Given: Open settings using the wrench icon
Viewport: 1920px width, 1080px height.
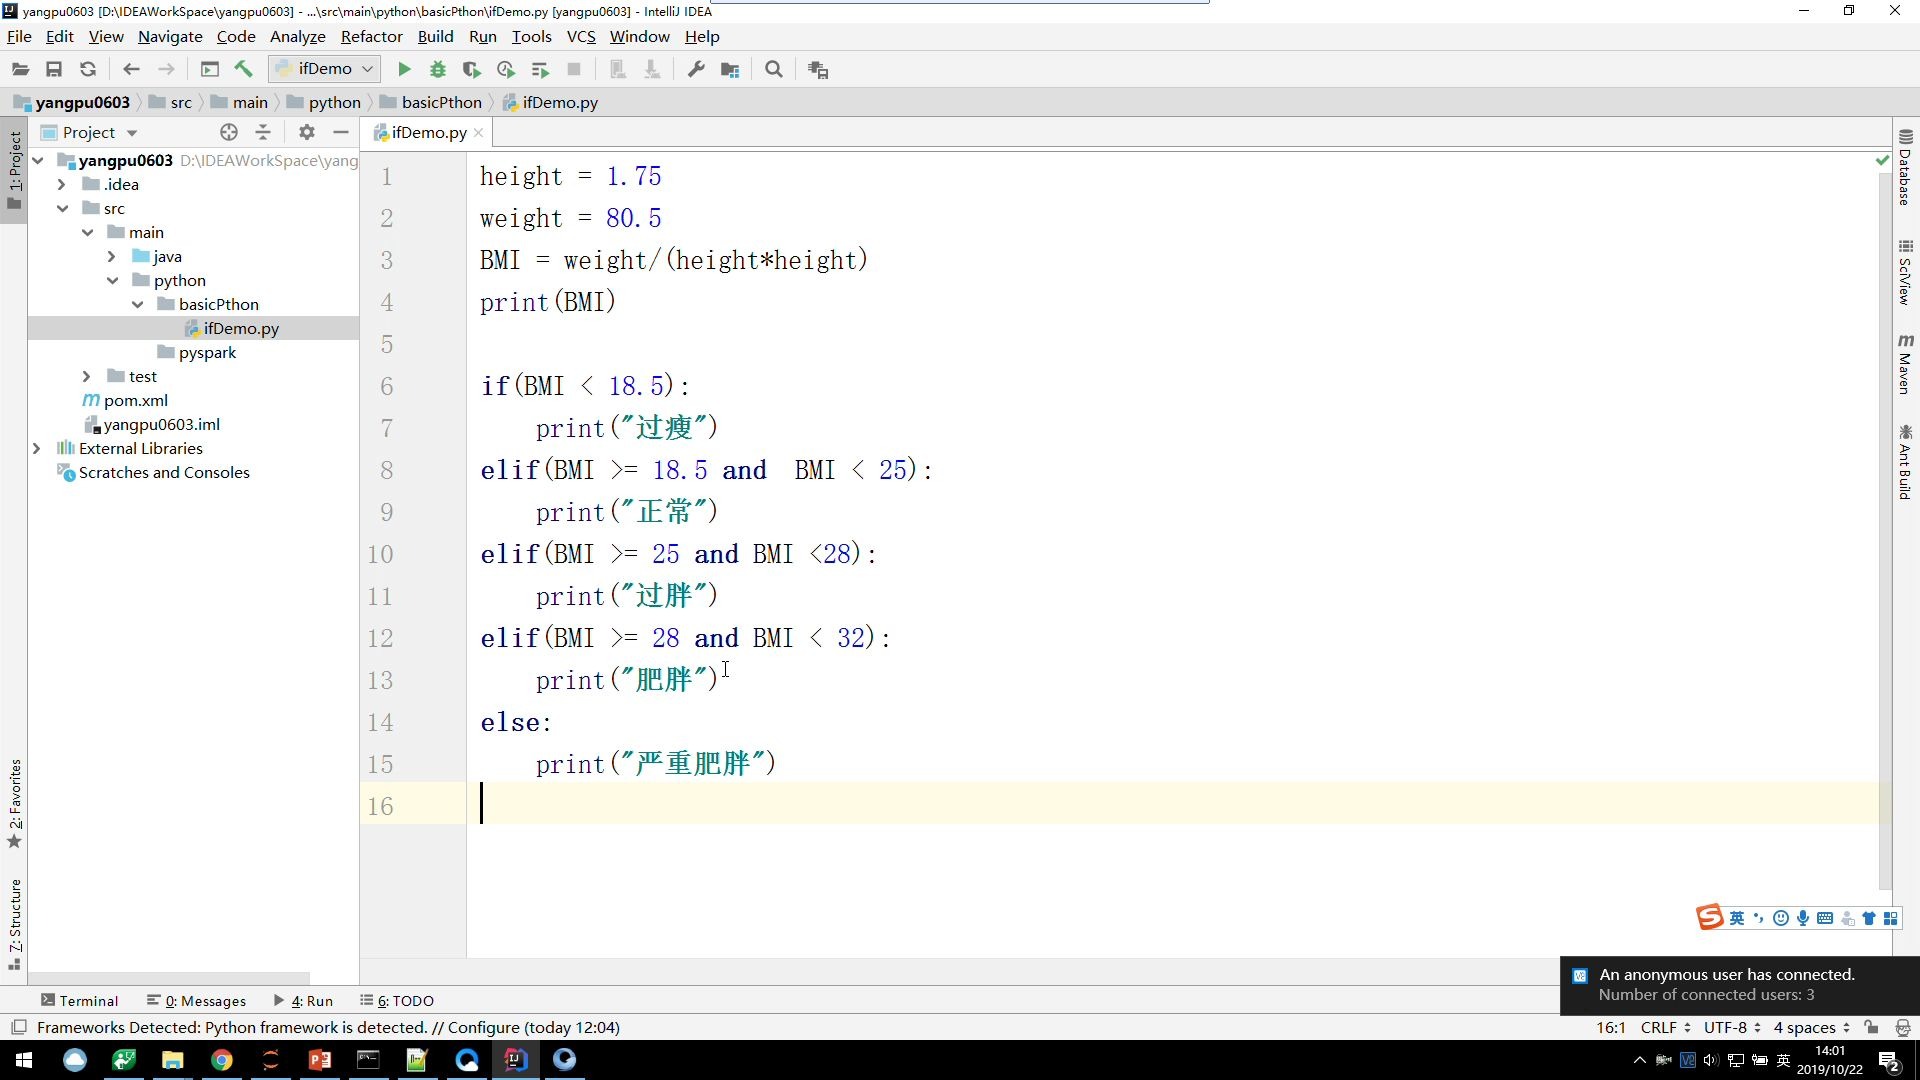Looking at the screenshot, I should coord(696,69).
